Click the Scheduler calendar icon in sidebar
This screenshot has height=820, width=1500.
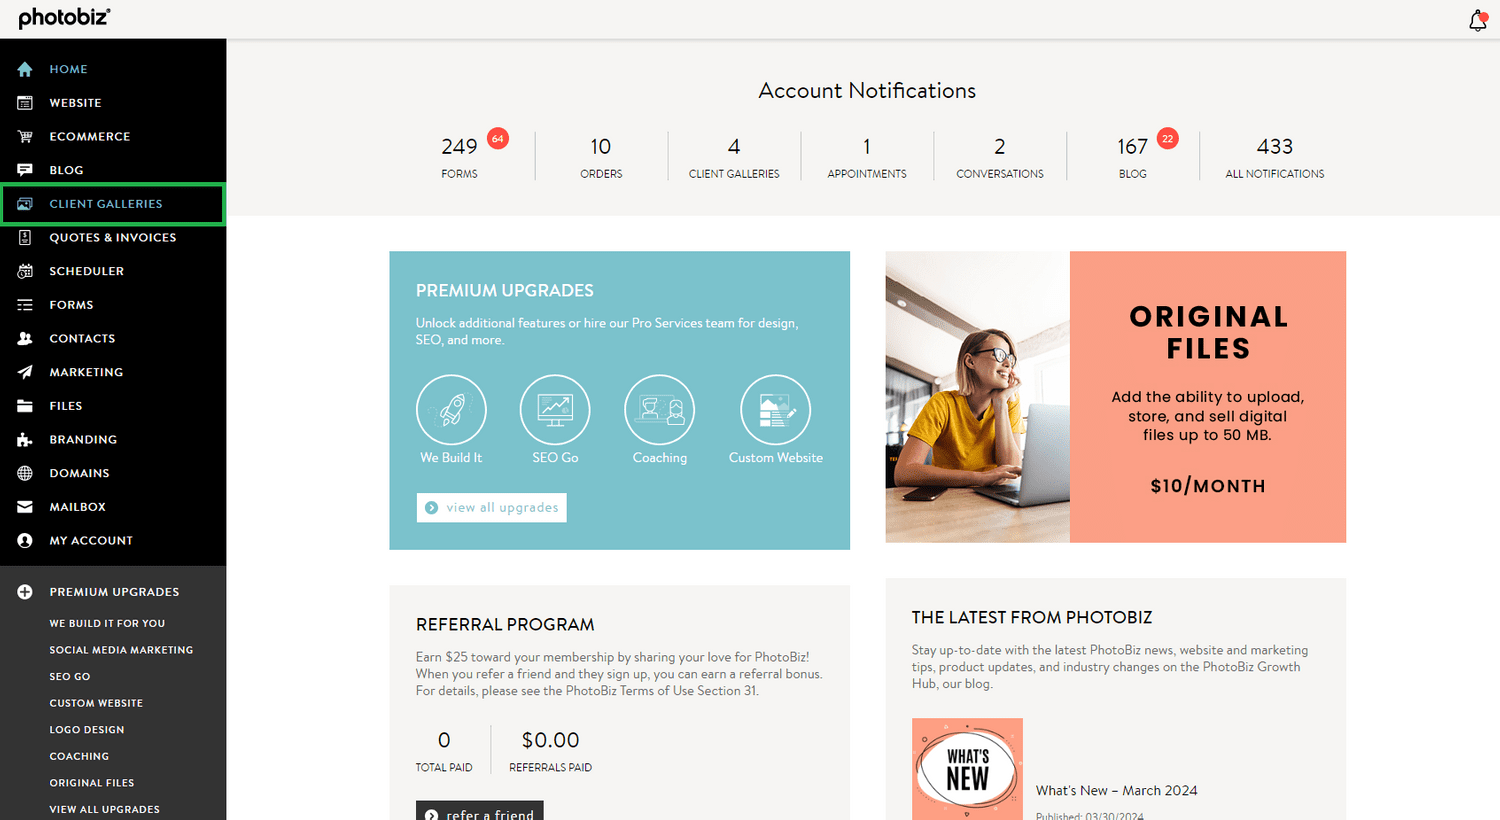[x=25, y=271]
